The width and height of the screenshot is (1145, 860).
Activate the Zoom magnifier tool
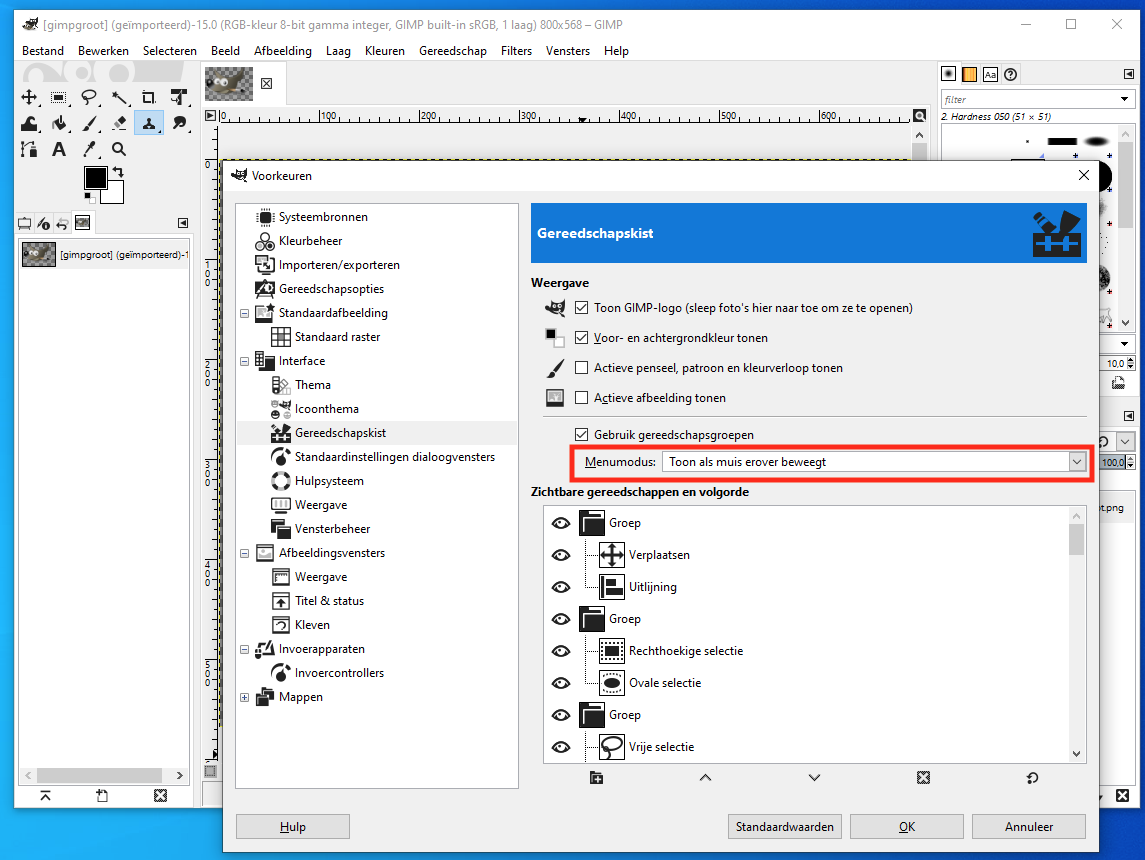119,149
